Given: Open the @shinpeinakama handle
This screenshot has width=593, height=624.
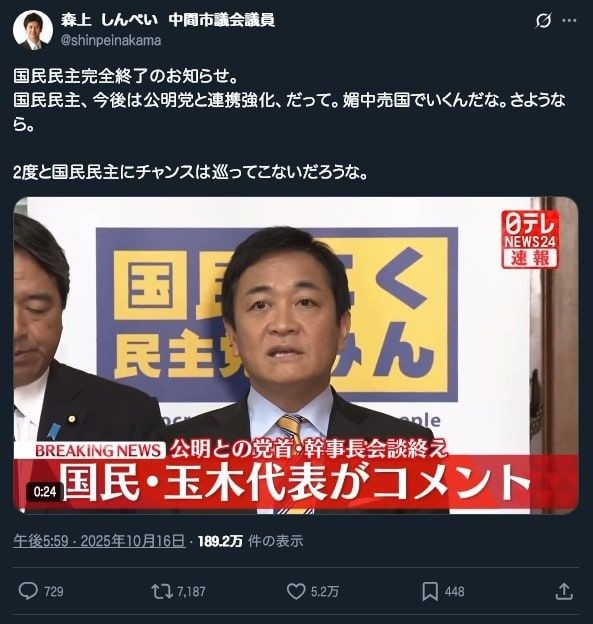Looking at the screenshot, I should coord(111,40).
